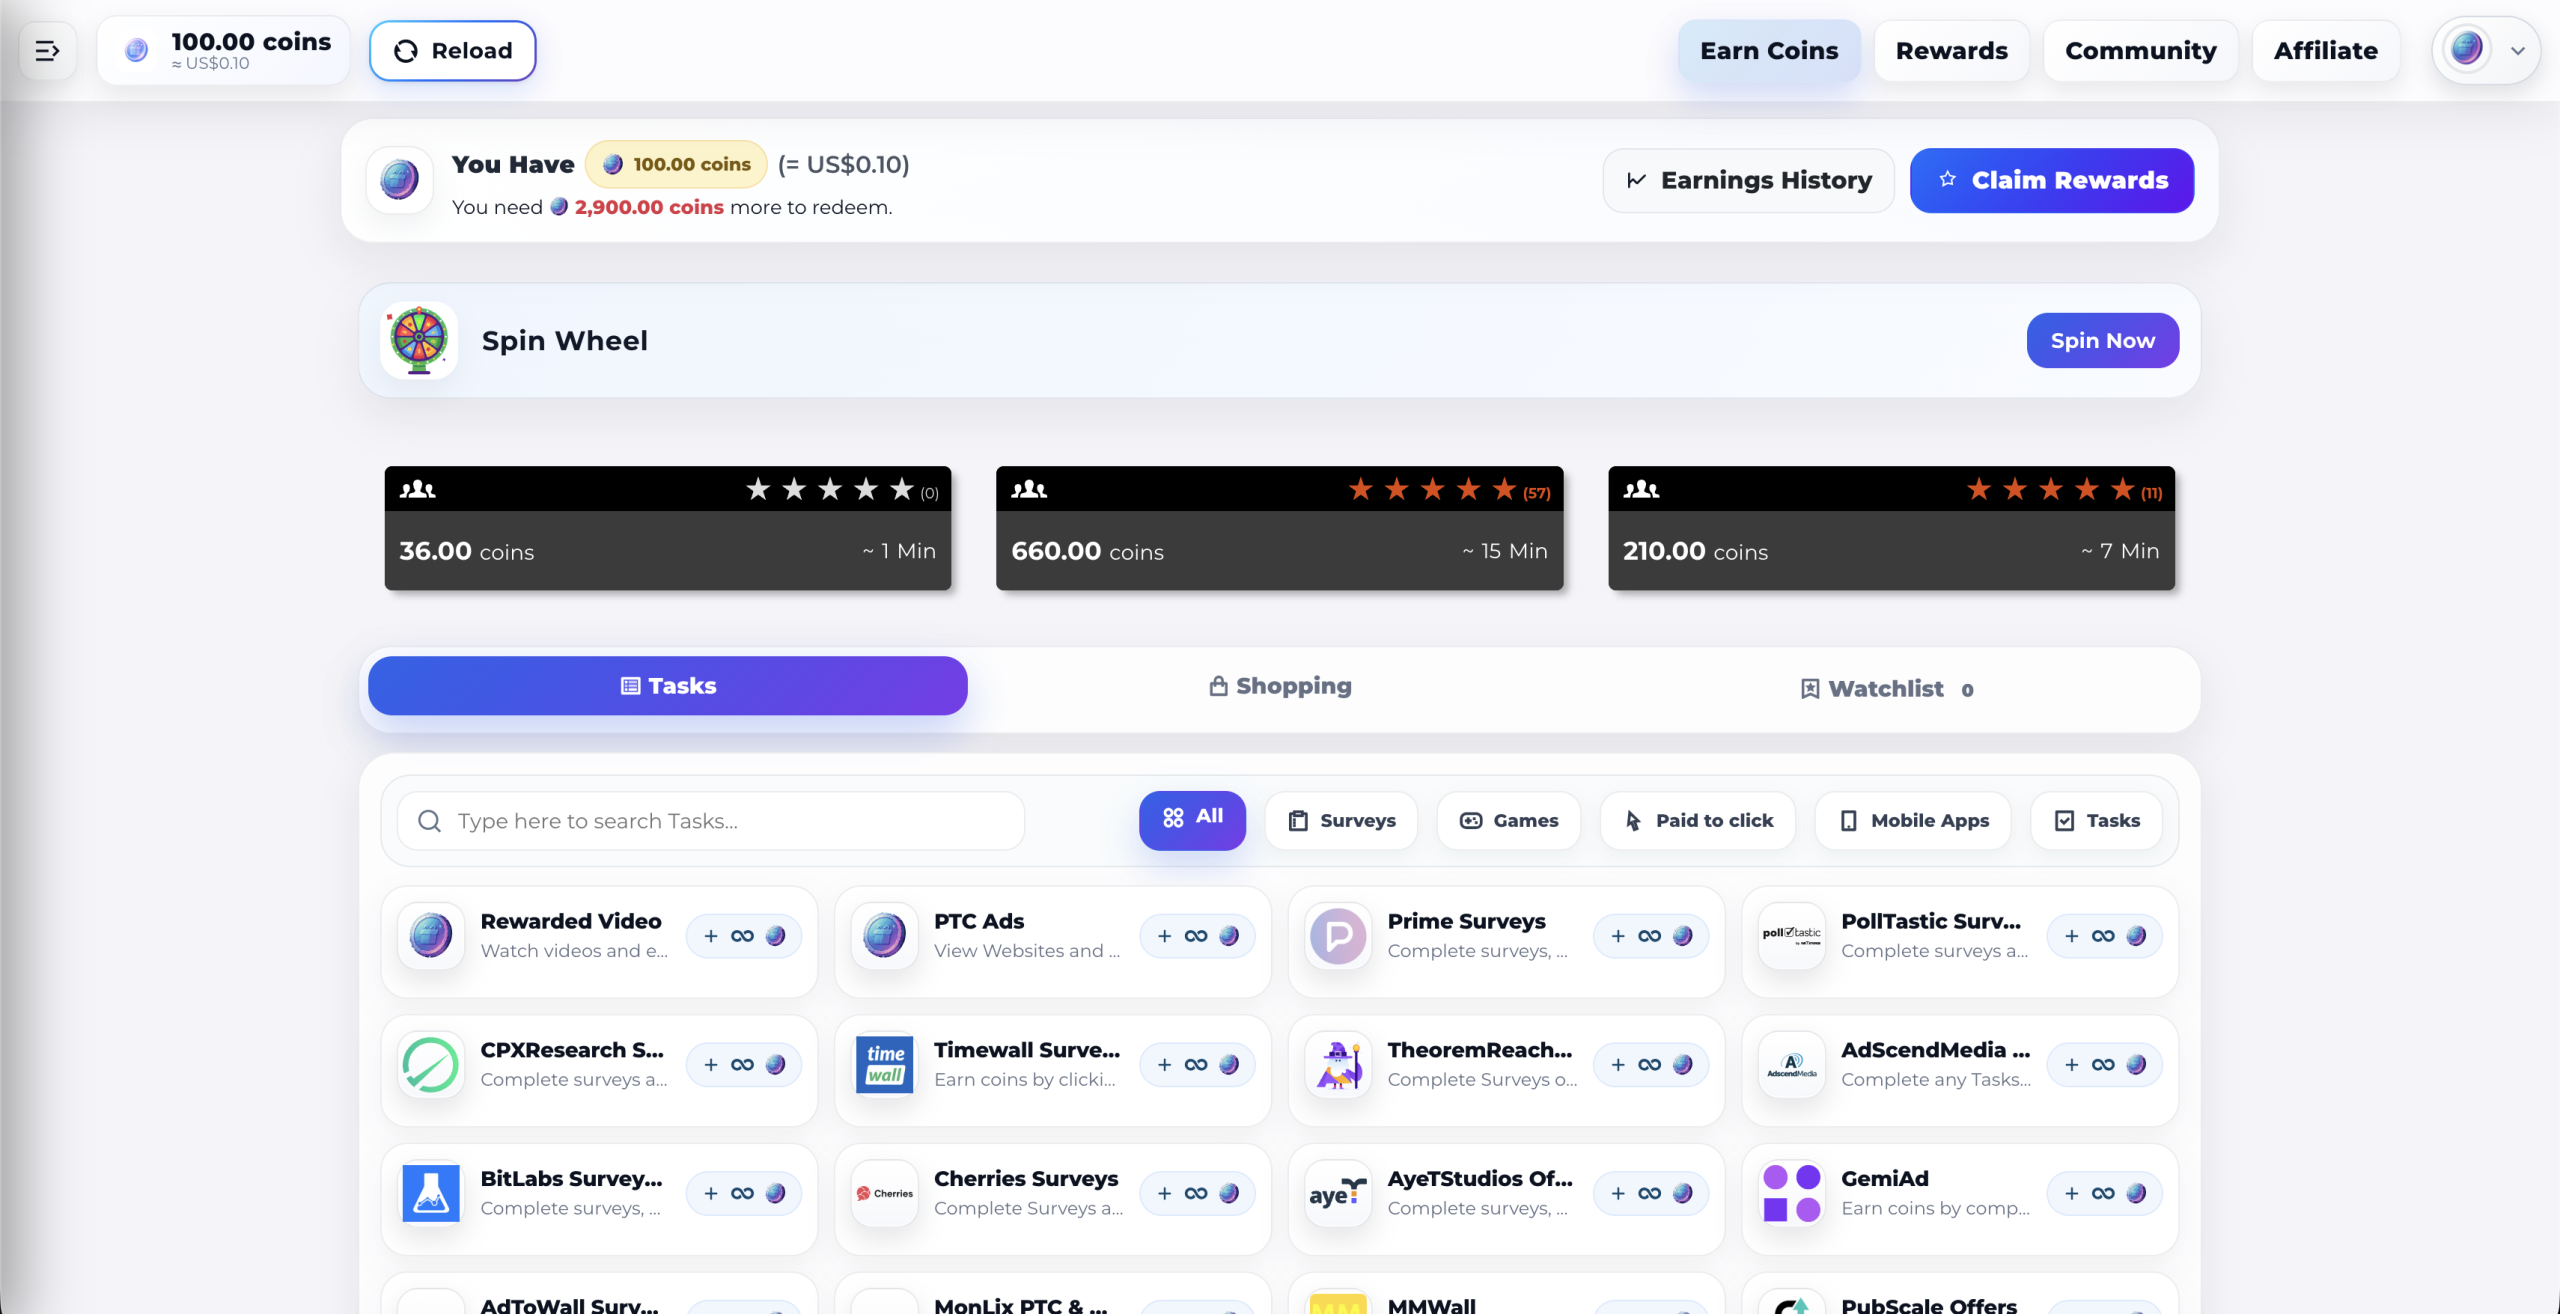Click the '2,900.00 coins' red text
The height and width of the screenshot is (1314, 2560).
pos(649,207)
